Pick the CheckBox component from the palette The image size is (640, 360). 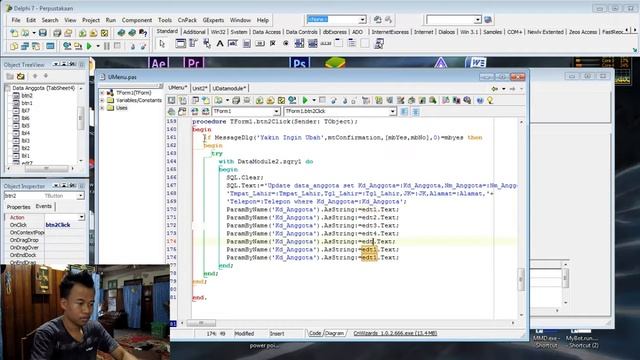pos(273,44)
